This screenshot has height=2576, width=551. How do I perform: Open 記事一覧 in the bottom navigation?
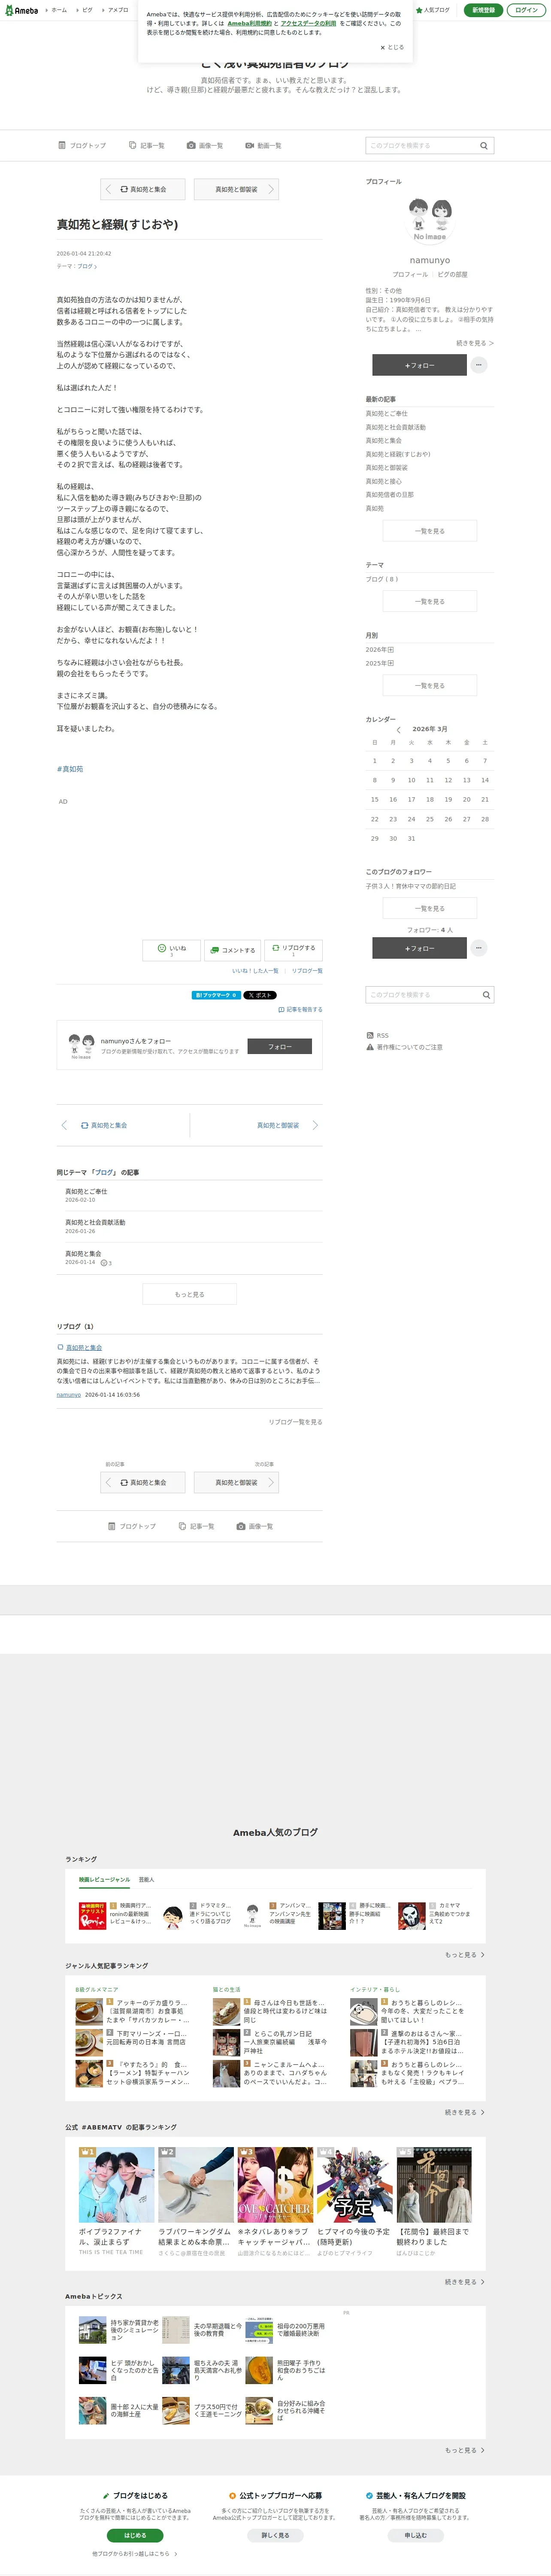(197, 1526)
